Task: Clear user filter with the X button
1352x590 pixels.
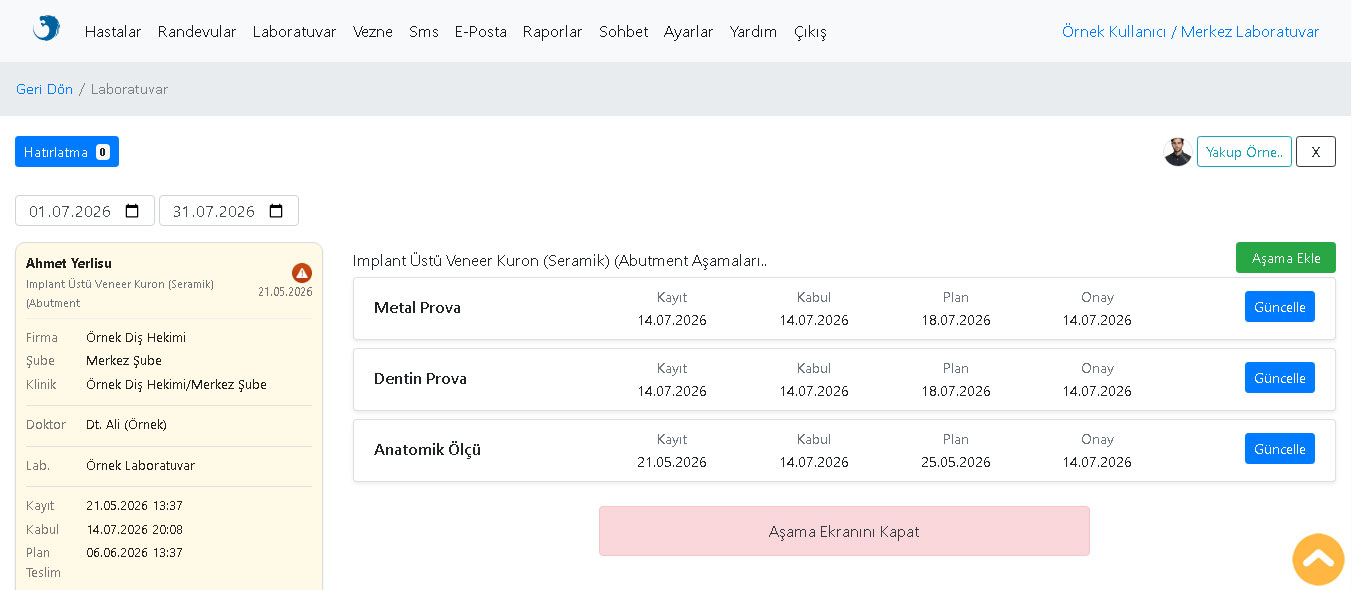Action: (x=1316, y=152)
